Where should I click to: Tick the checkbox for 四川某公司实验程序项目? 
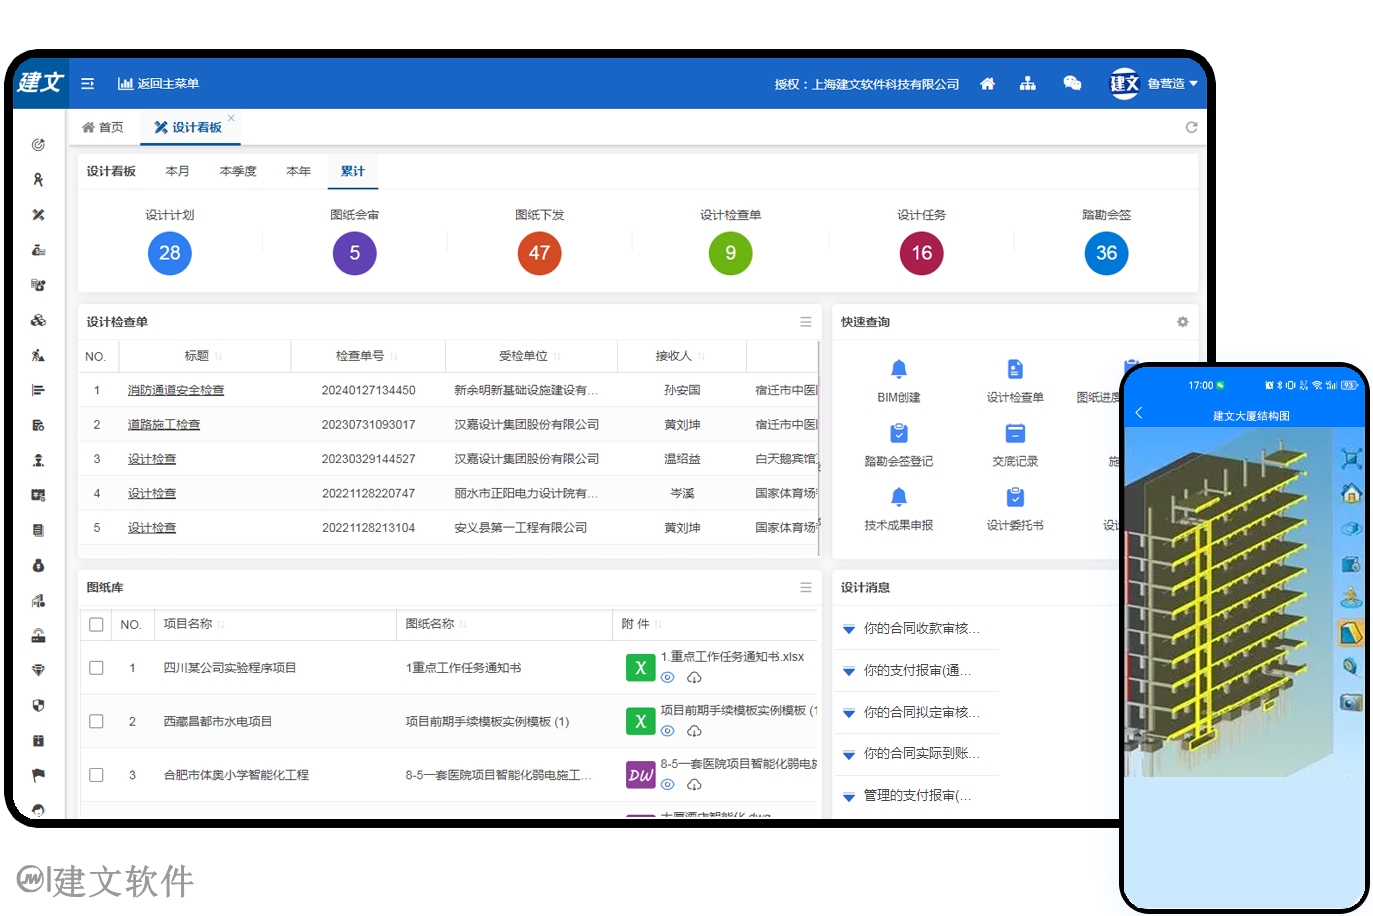[96, 668]
